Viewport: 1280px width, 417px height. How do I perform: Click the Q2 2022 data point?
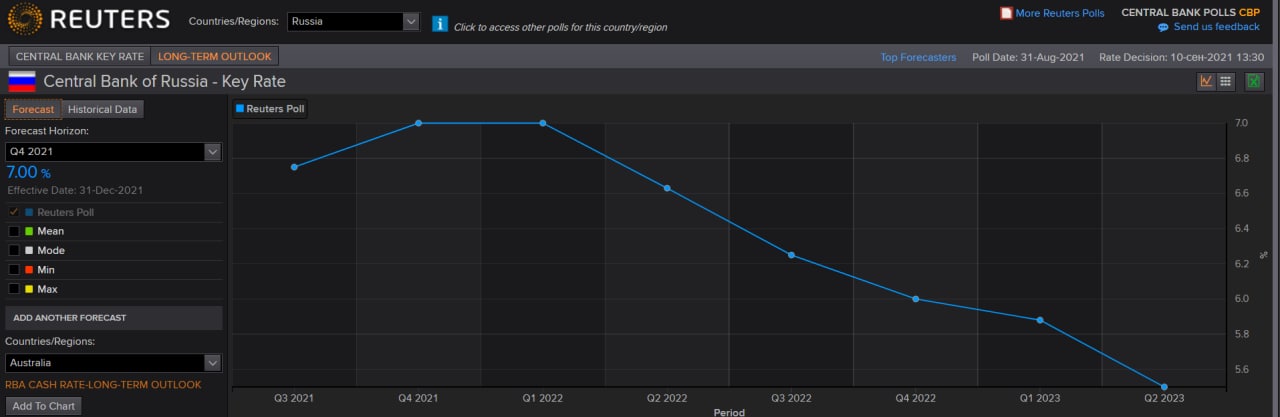pos(667,188)
